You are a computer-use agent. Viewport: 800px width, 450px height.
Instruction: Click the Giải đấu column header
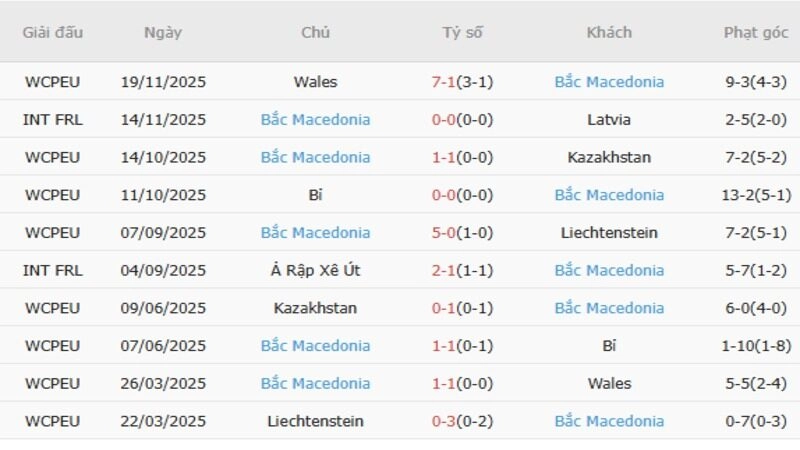click(x=52, y=32)
